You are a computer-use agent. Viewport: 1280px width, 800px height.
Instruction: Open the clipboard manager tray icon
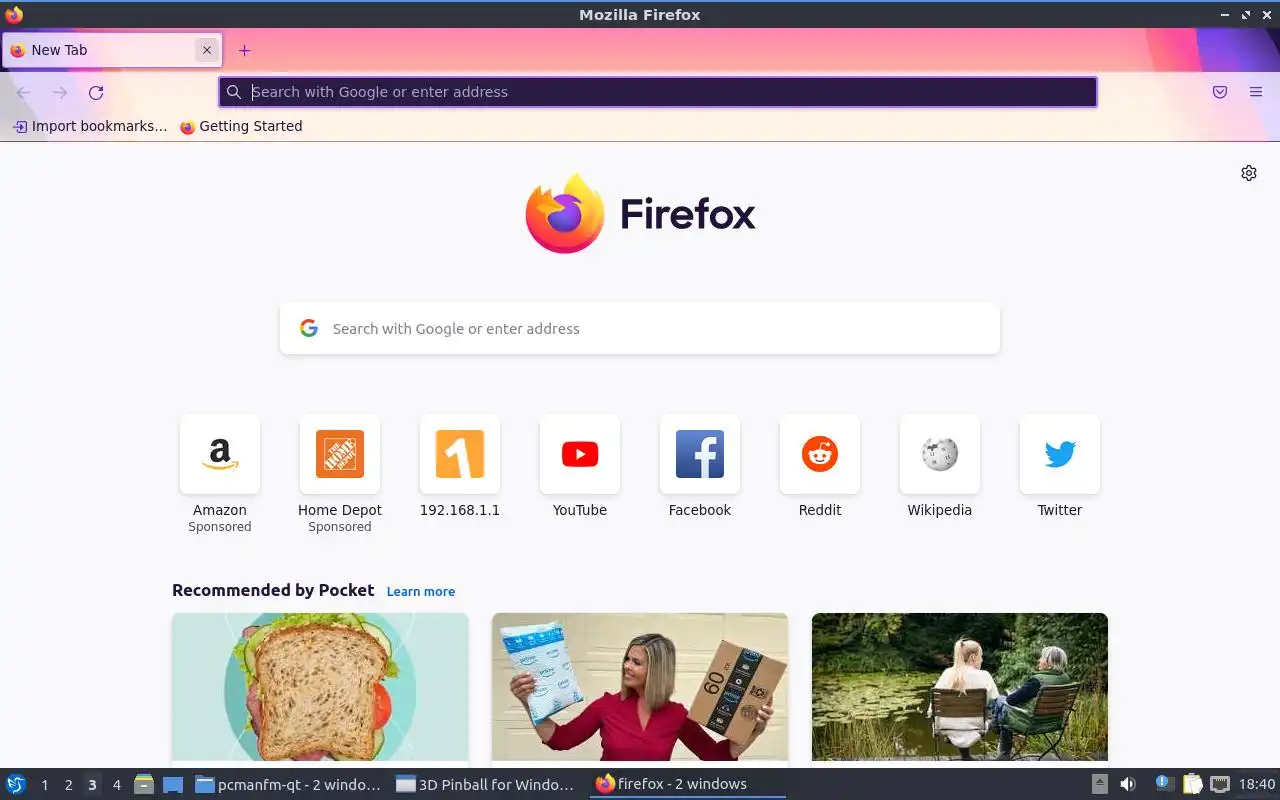[x=1192, y=784]
